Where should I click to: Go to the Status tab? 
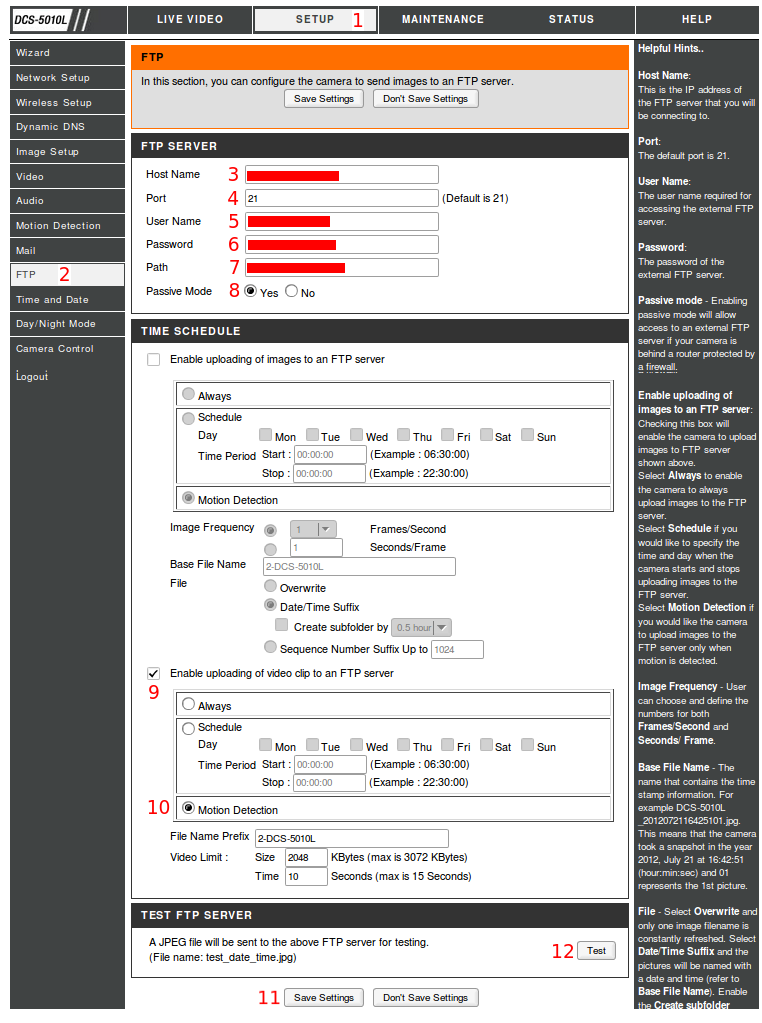click(x=571, y=20)
